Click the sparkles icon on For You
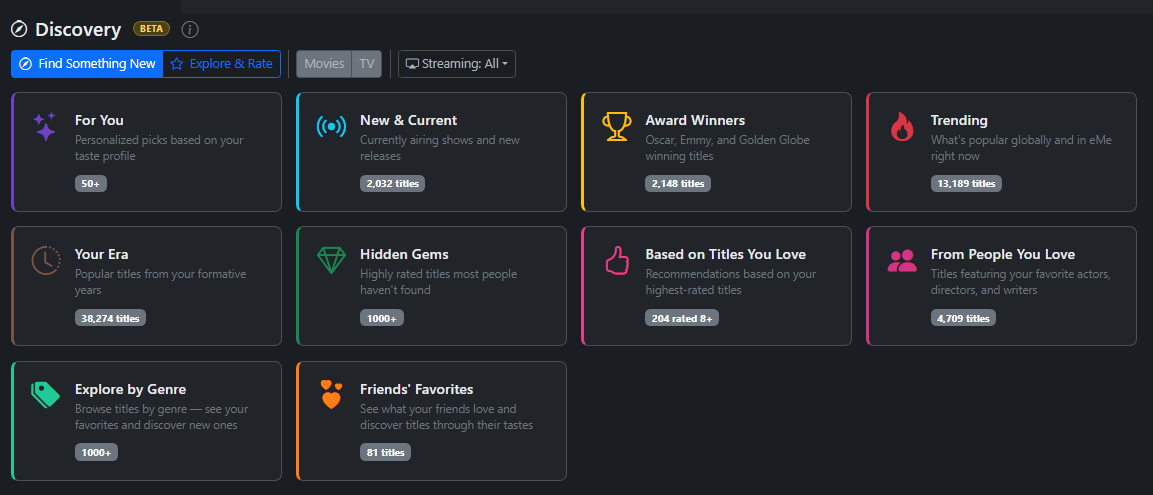The height and width of the screenshot is (495, 1153). click(45, 127)
